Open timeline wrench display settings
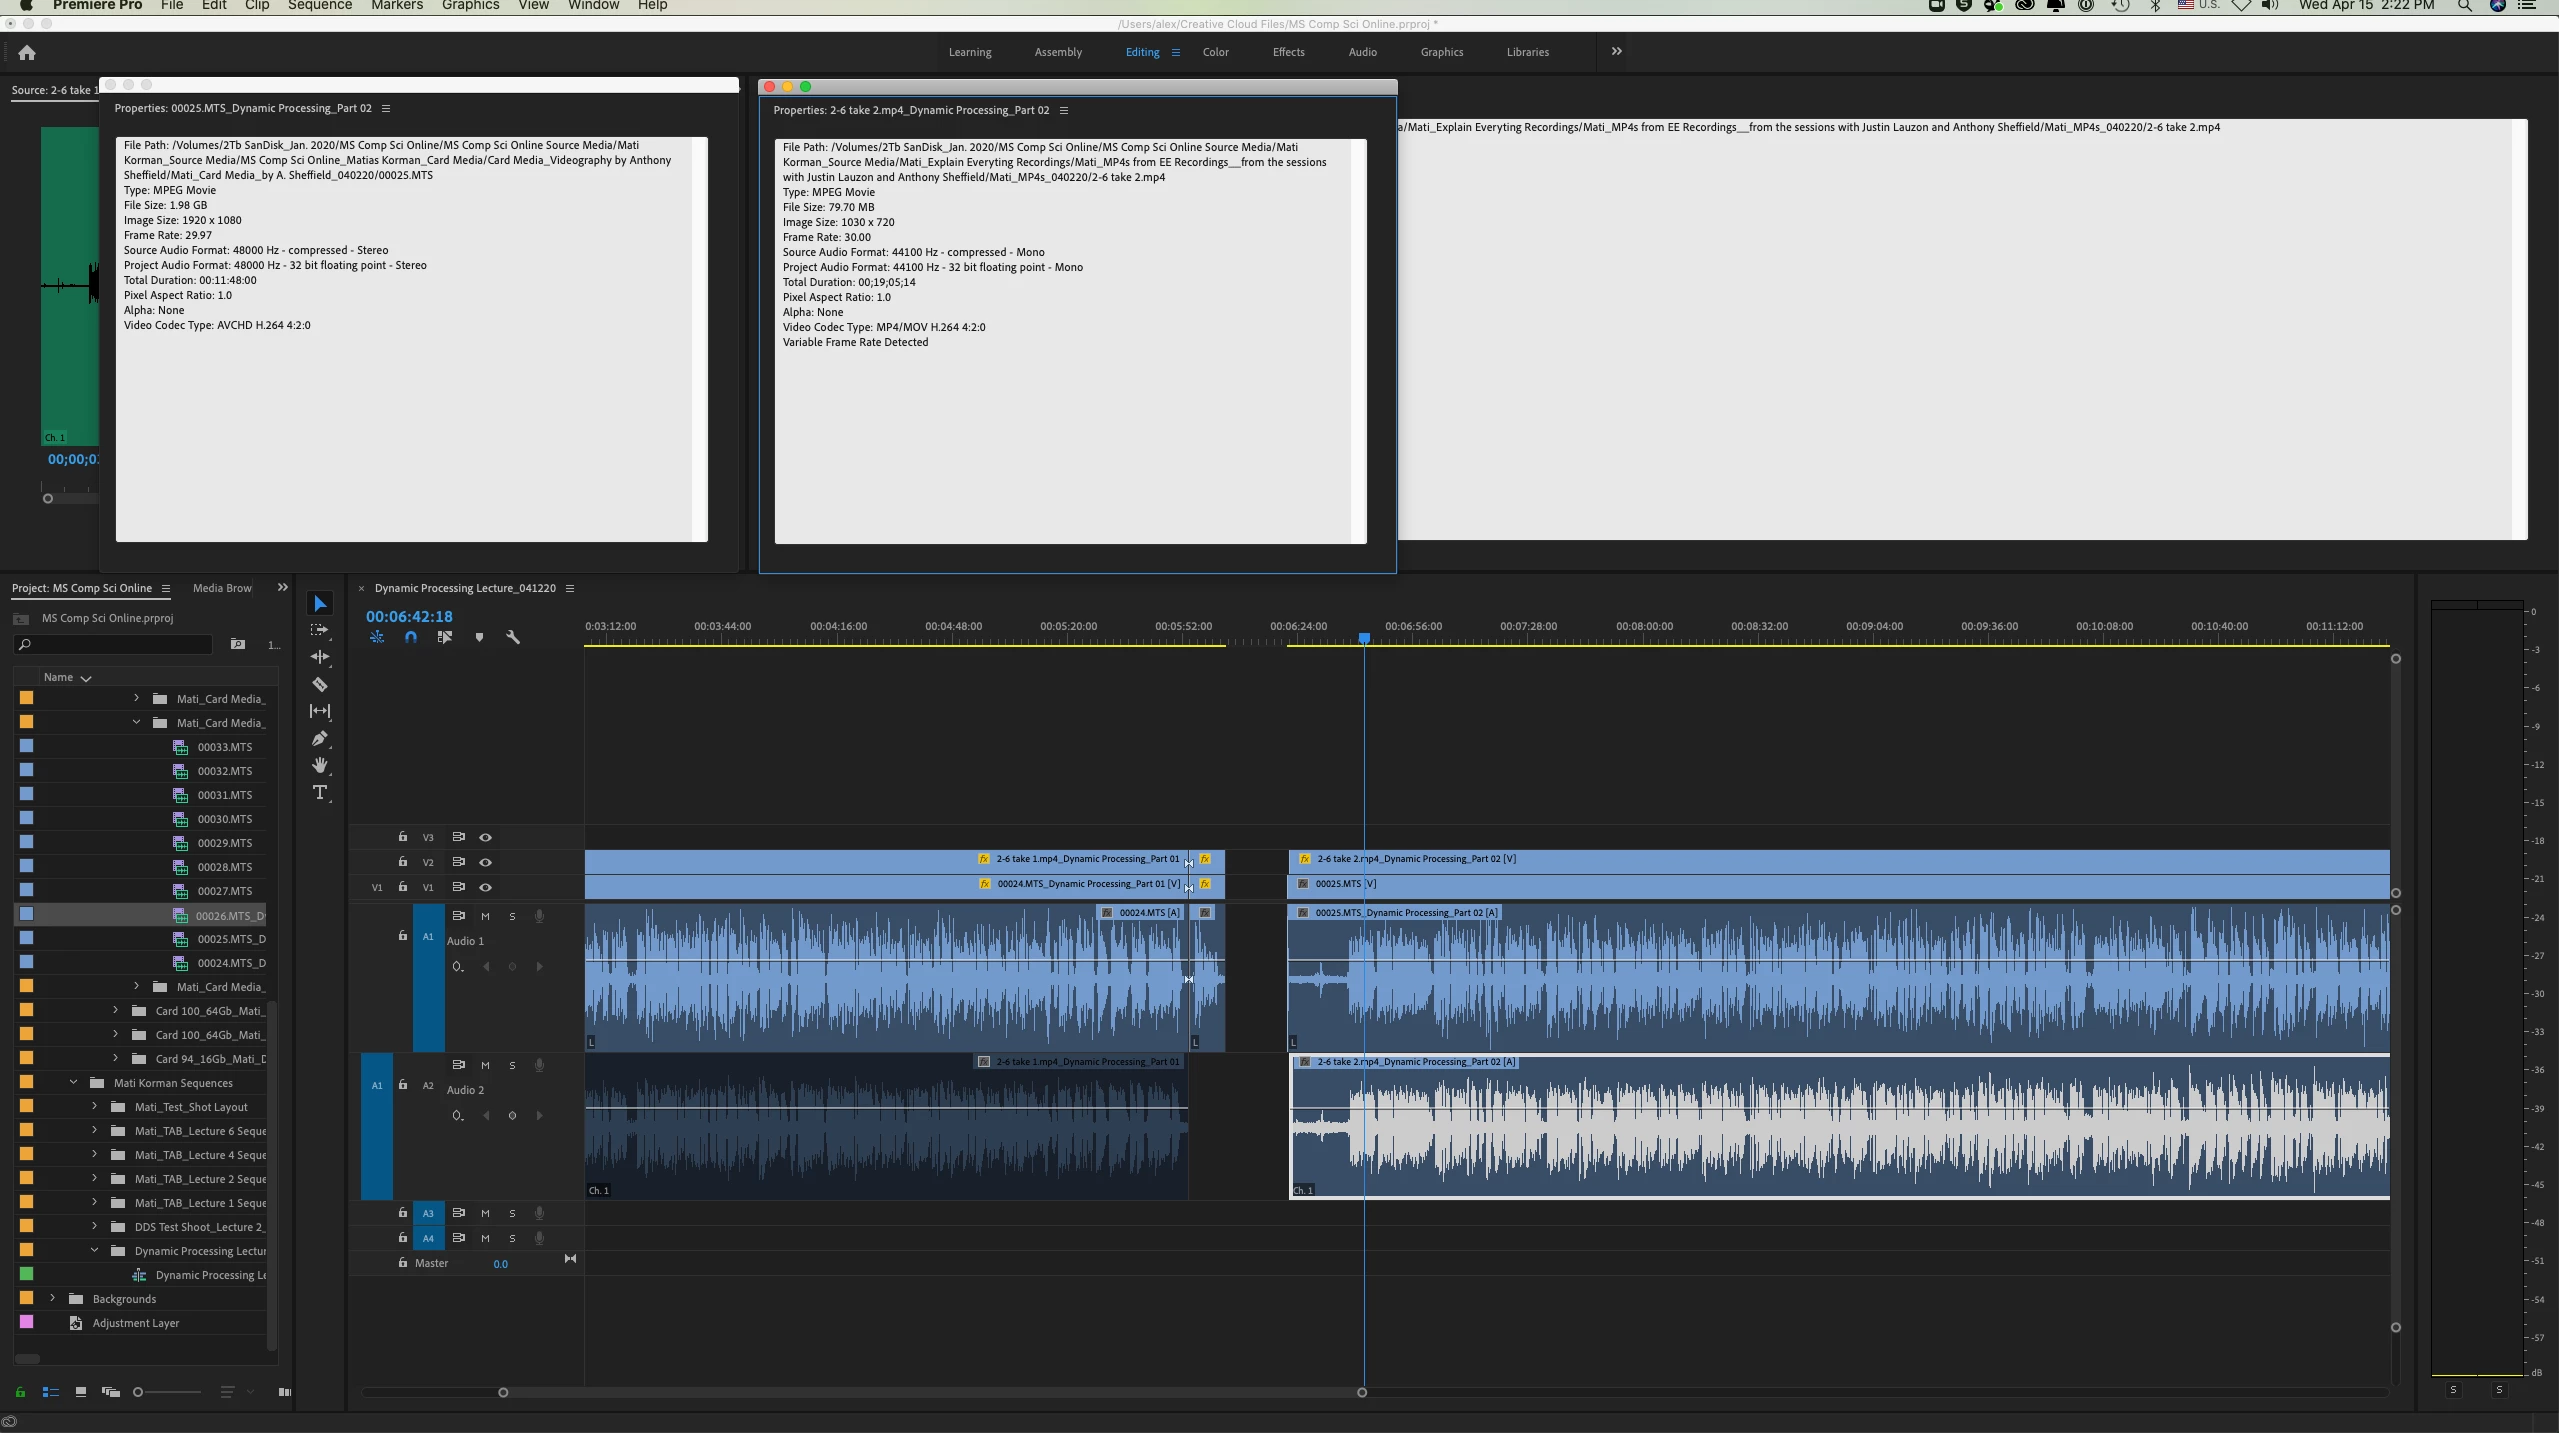The width and height of the screenshot is (2559, 1433). tap(513, 637)
